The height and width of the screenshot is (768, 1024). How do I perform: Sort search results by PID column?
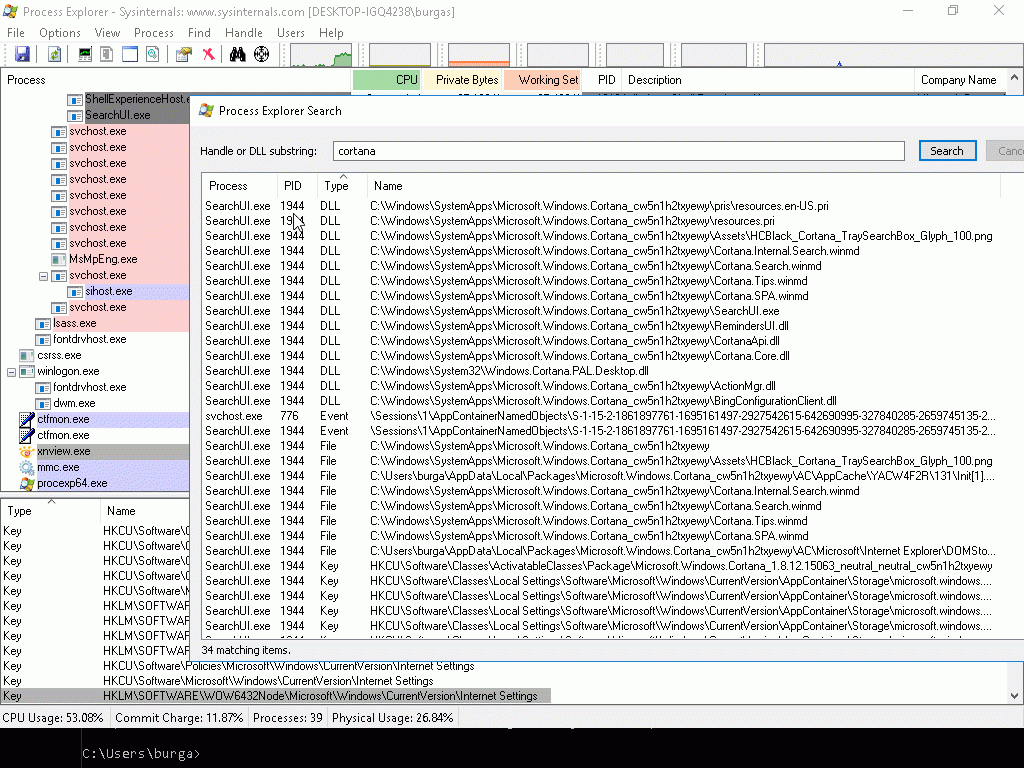pos(297,185)
